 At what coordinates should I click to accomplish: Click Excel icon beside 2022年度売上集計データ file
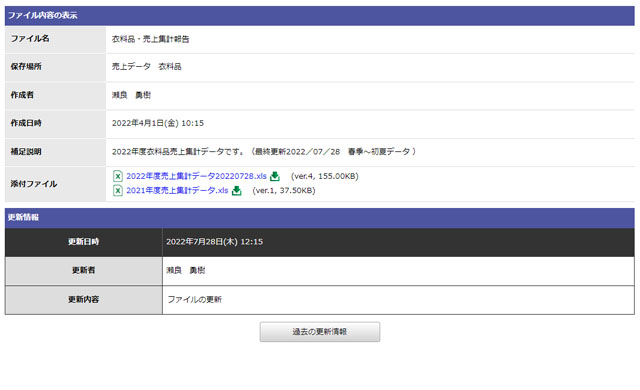(118, 176)
